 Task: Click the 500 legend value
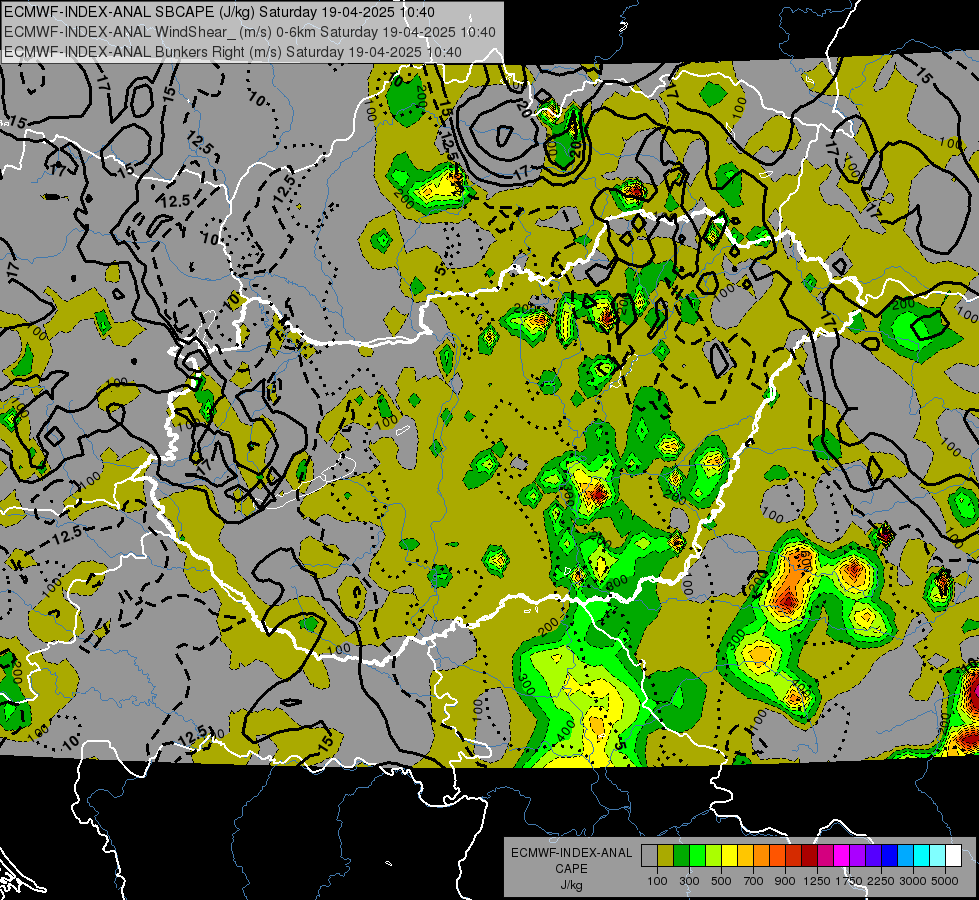(x=721, y=881)
